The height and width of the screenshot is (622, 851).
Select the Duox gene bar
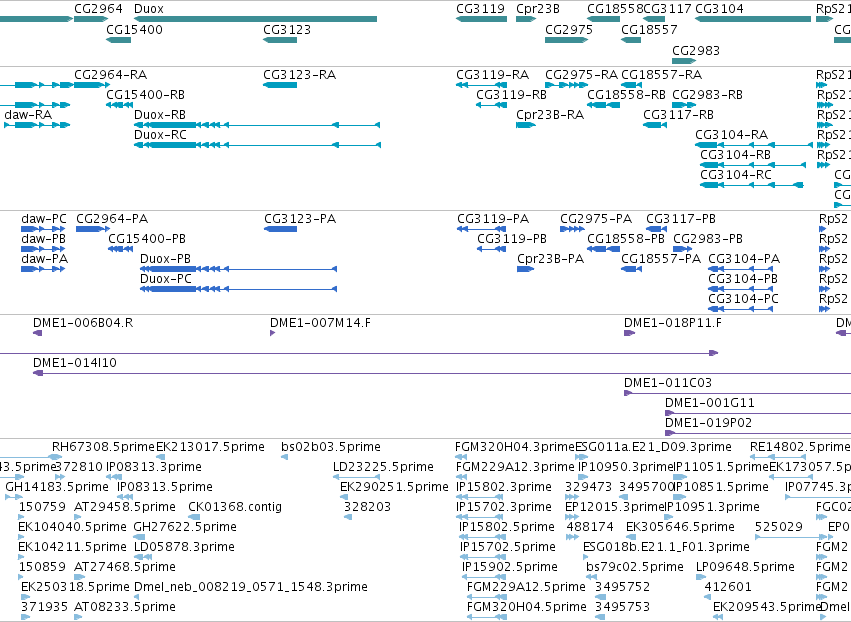pos(256,19)
